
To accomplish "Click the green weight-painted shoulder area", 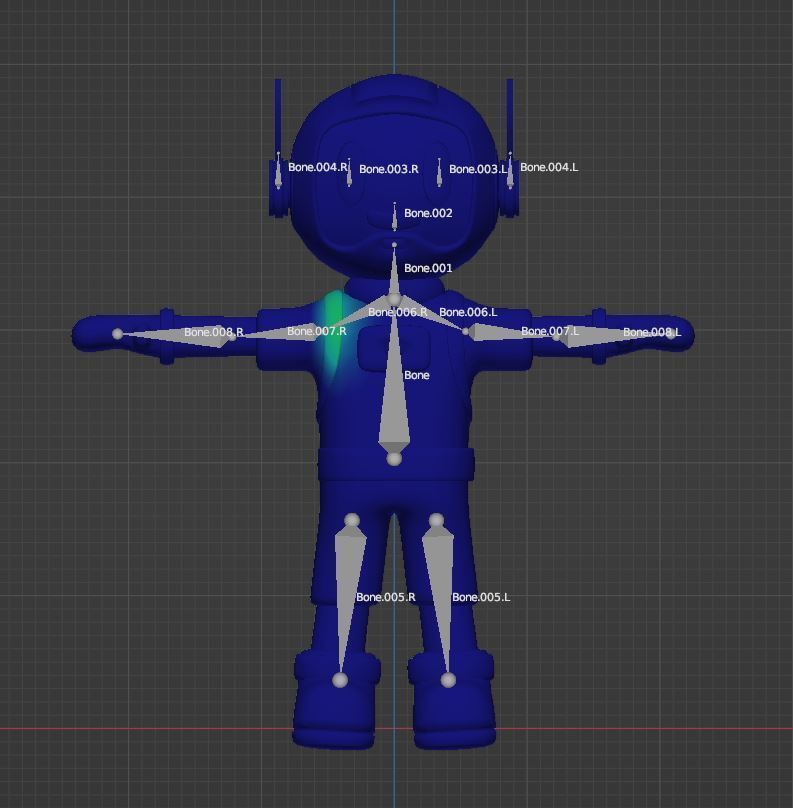I will click(332, 335).
